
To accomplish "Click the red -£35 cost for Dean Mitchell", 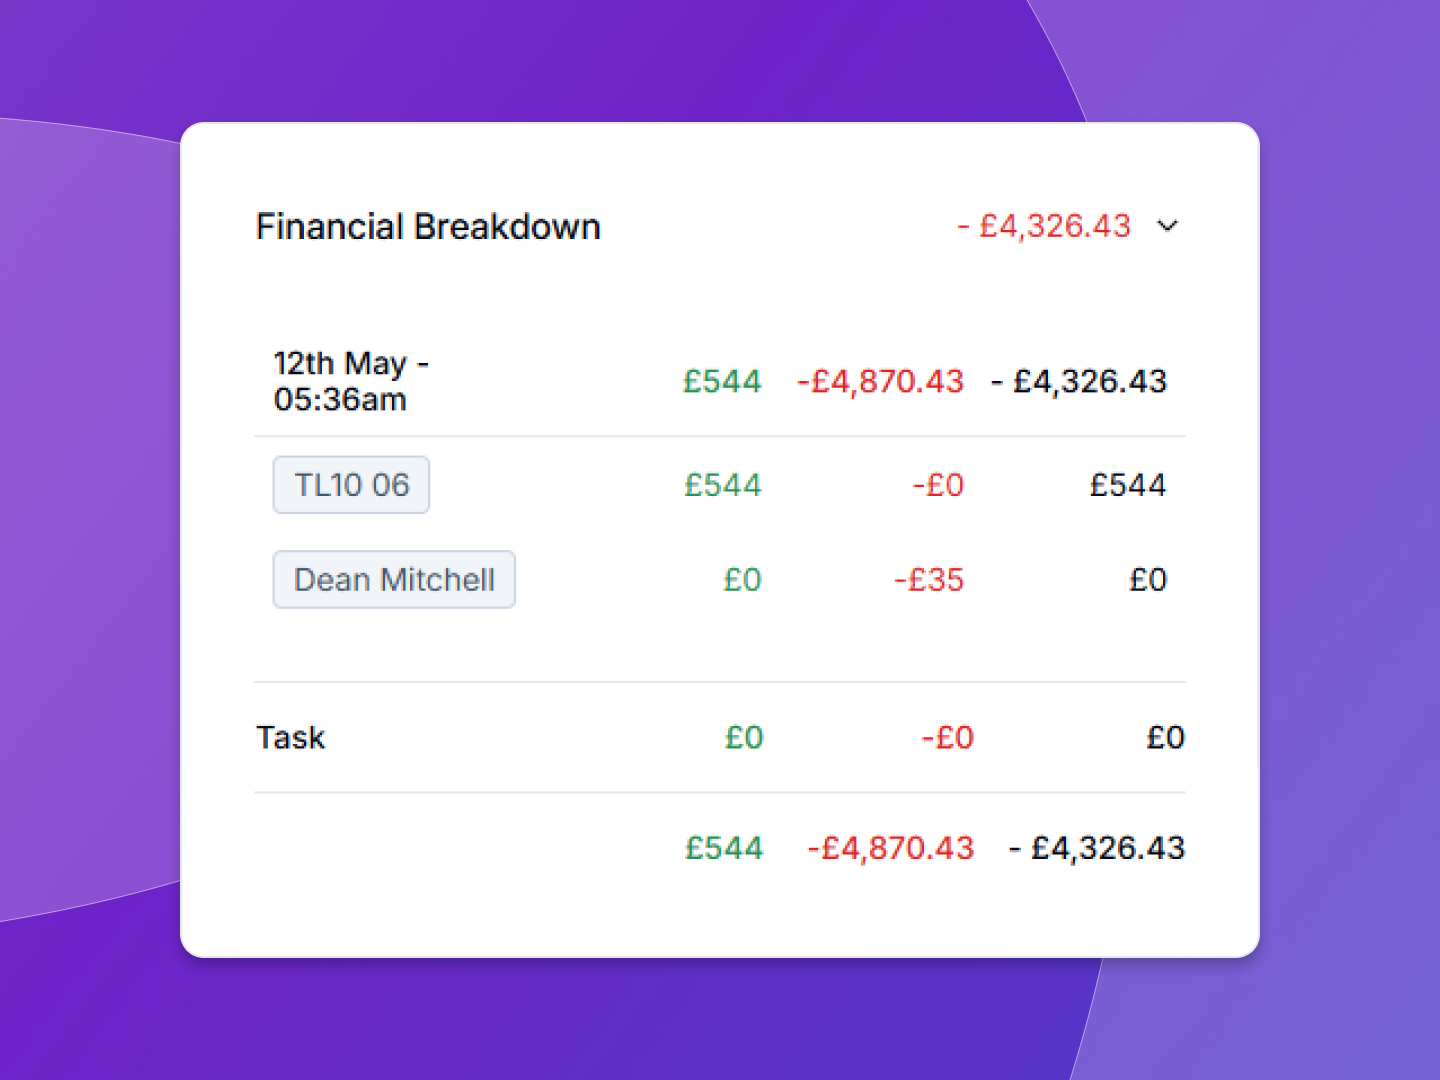I will (929, 580).
